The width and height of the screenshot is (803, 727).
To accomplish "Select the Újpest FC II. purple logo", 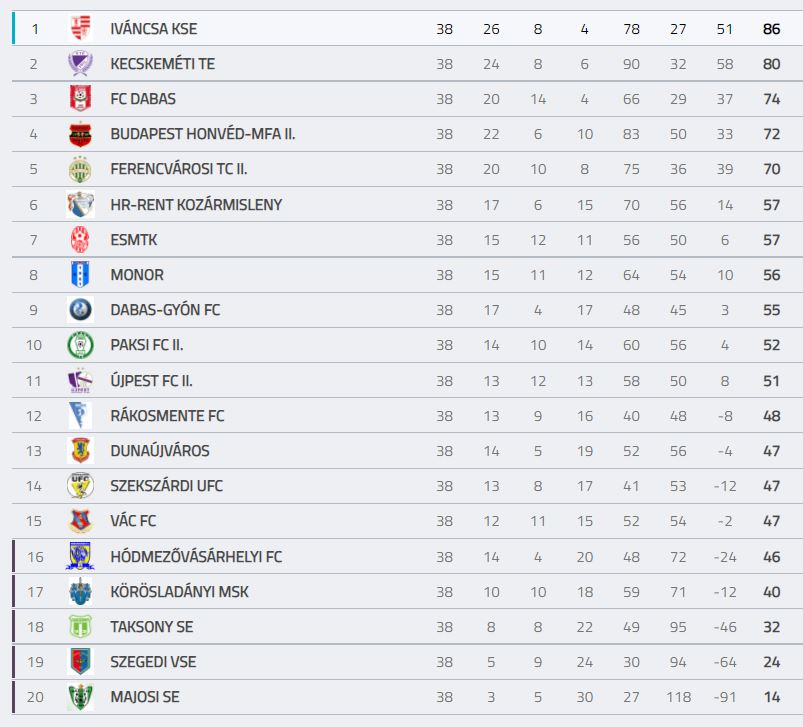I will [x=80, y=380].
